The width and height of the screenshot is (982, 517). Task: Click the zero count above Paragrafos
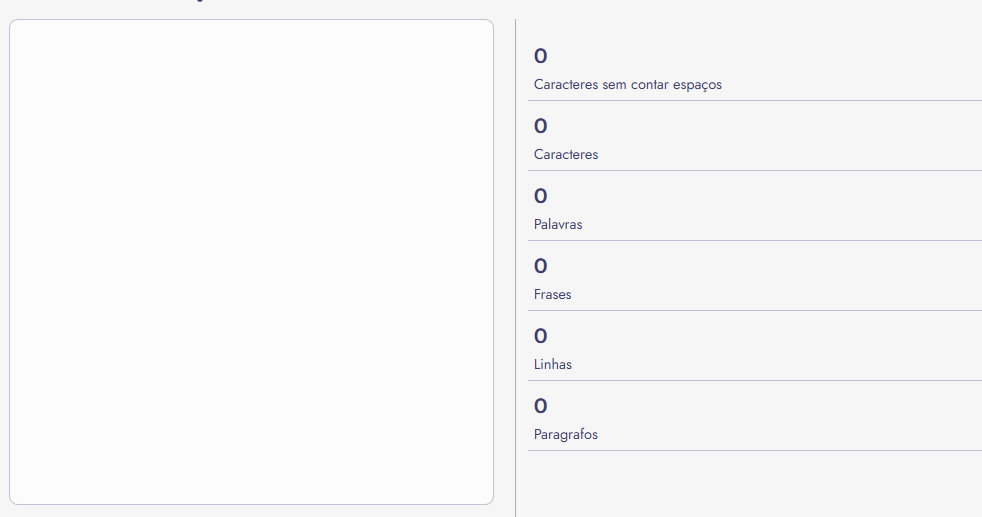click(540, 407)
